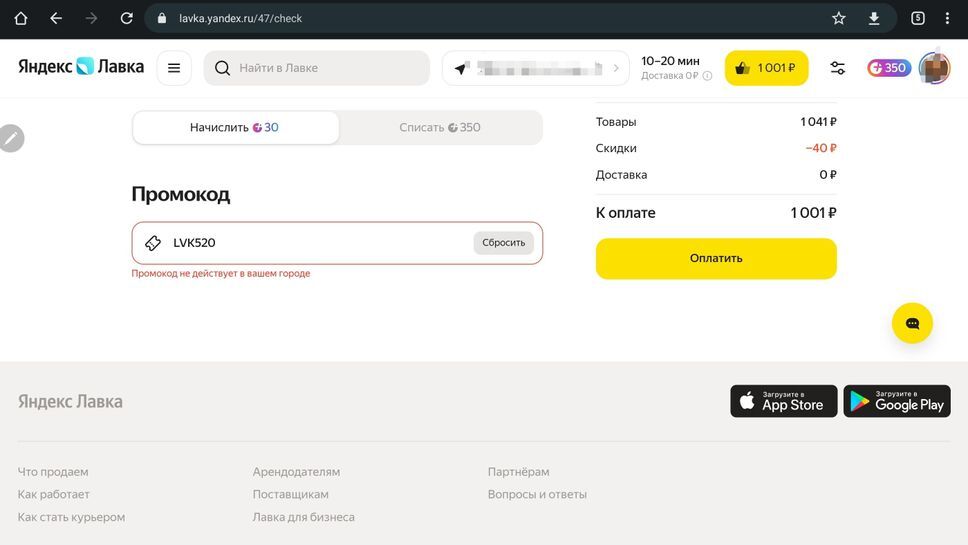968x545 pixels.
Task: Click footer Яндекс Лавка logo text
Action: click(x=70, y=402)
